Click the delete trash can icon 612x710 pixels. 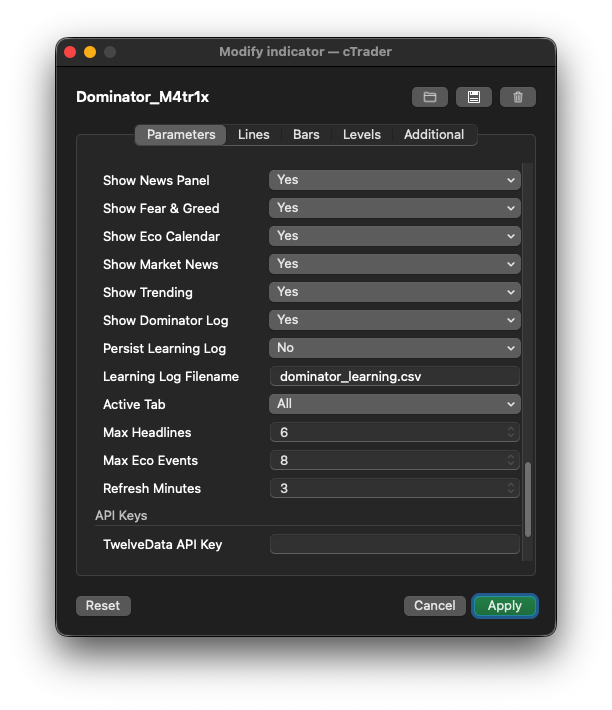(518, 97)
